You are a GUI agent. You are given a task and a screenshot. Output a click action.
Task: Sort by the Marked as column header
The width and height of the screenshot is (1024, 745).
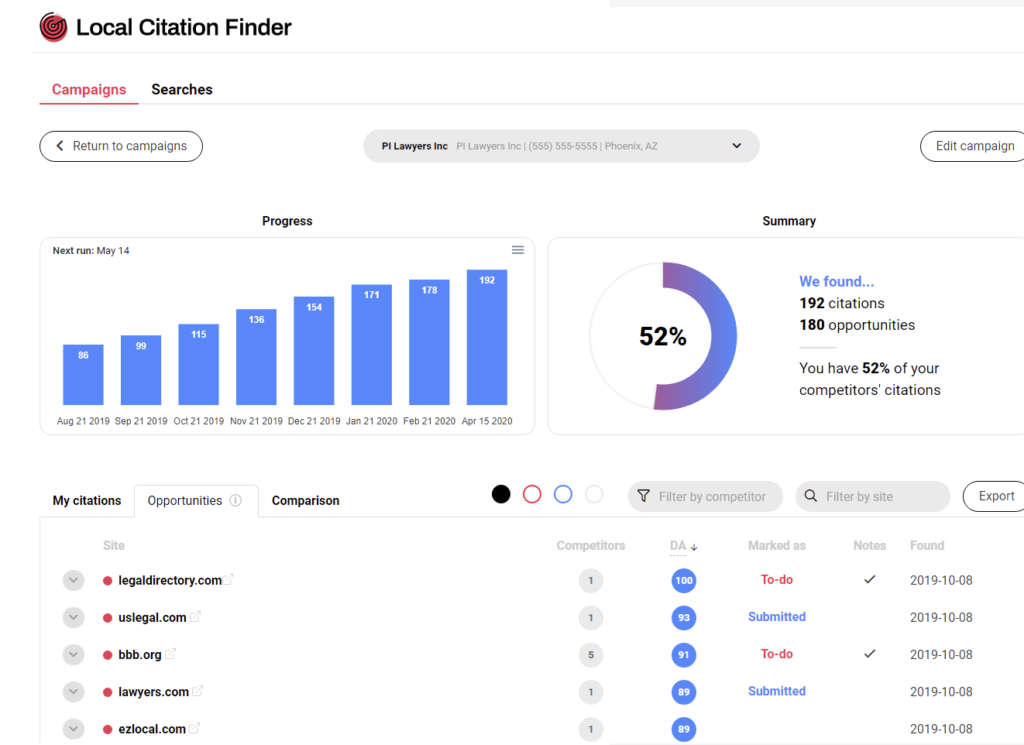tap(776, 545)
